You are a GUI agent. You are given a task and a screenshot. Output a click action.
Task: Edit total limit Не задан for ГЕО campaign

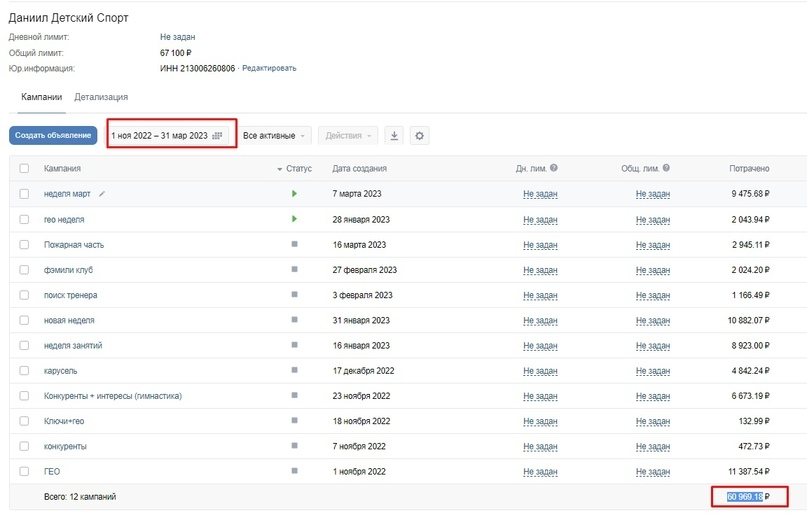653,472
